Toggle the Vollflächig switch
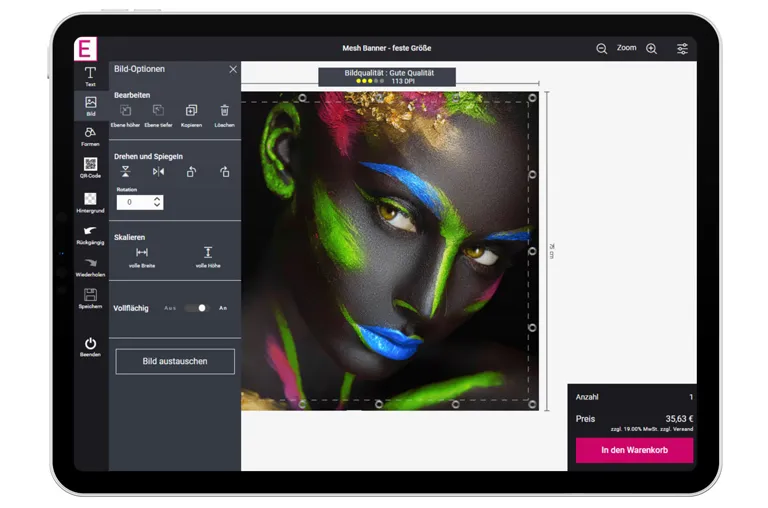 196,308
